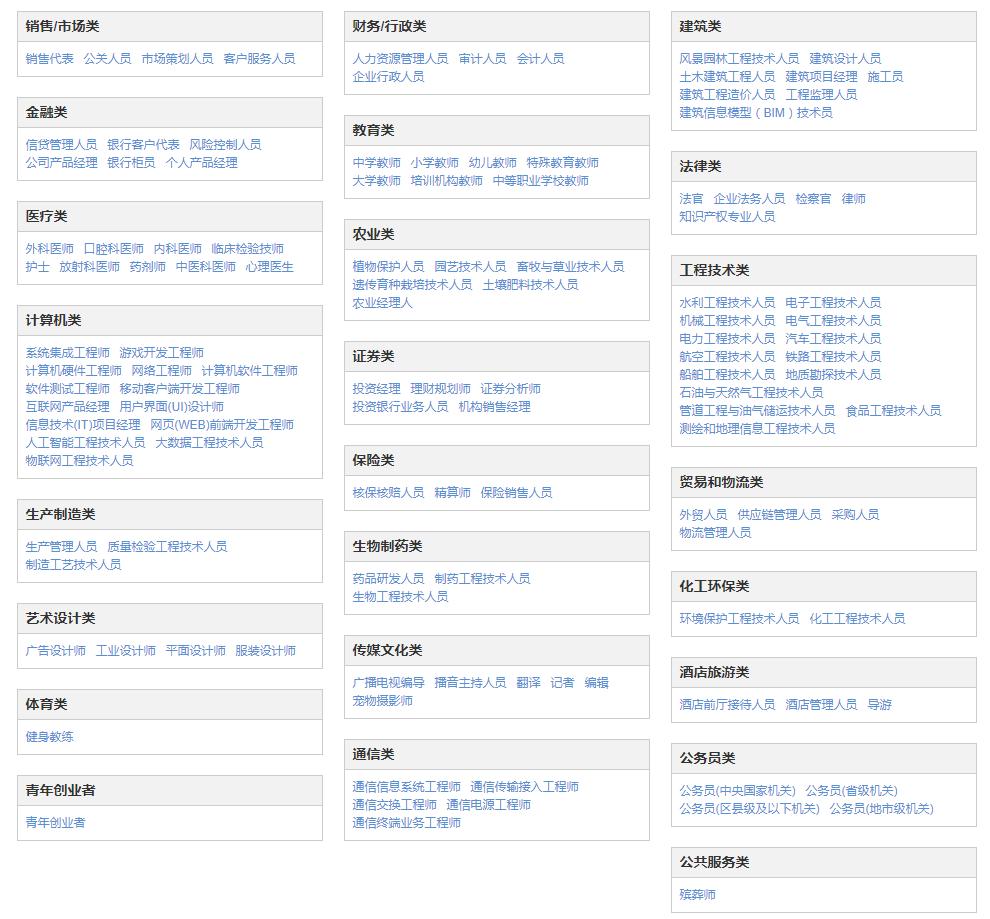Click 播音主持人员 link
990x919 pixels.
470,683
